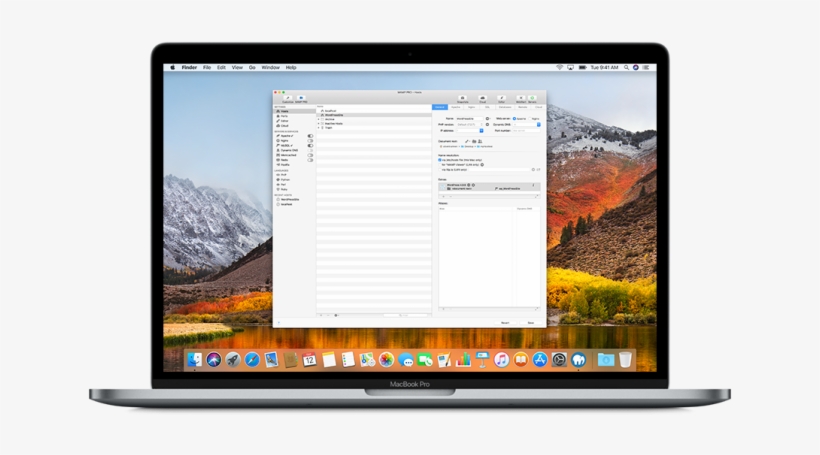Open App Store from the Dock
The image size is (820, 455).
click(540, 360)
